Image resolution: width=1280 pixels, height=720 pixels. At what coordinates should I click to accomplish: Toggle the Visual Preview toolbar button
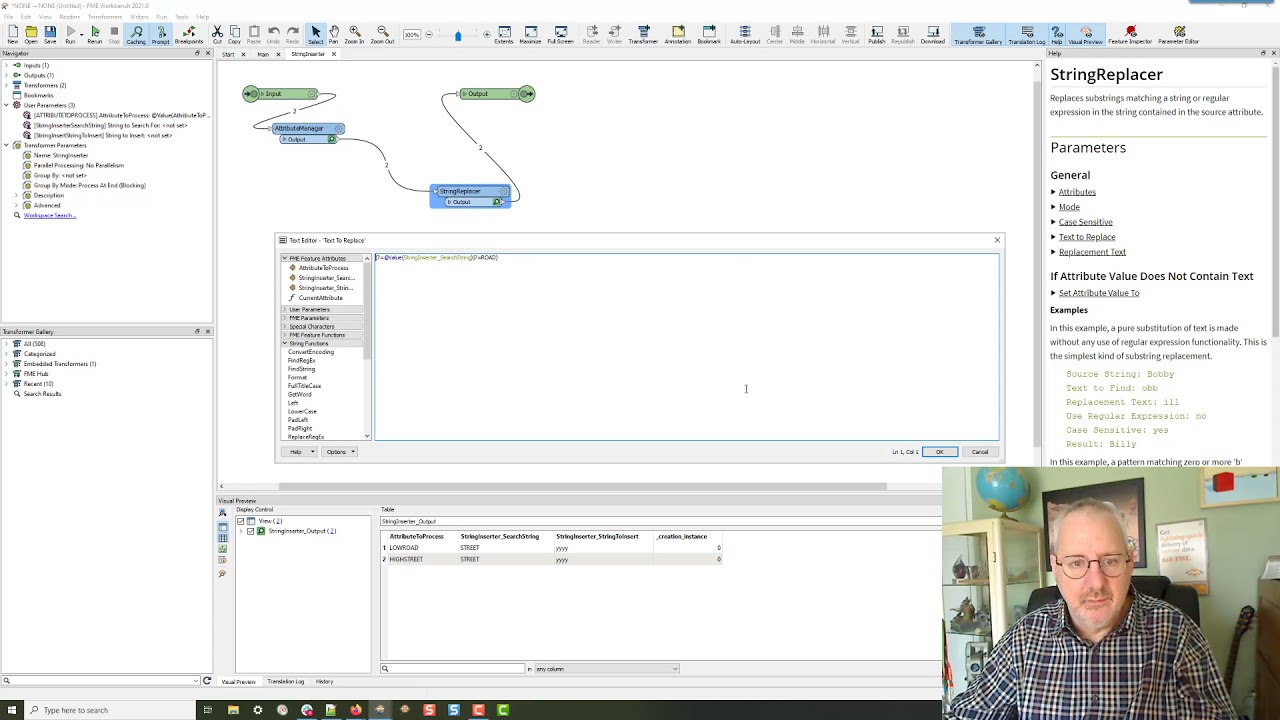pos(1086,35)
